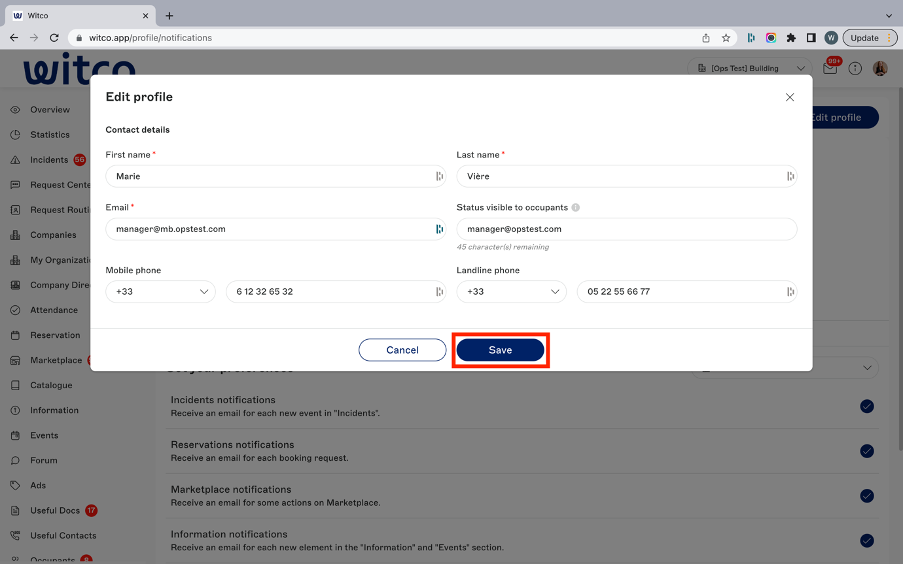This screenshot has height=564, width=904.
Task: Open Attendance in the sidebar
Action: tap(54, 310)
